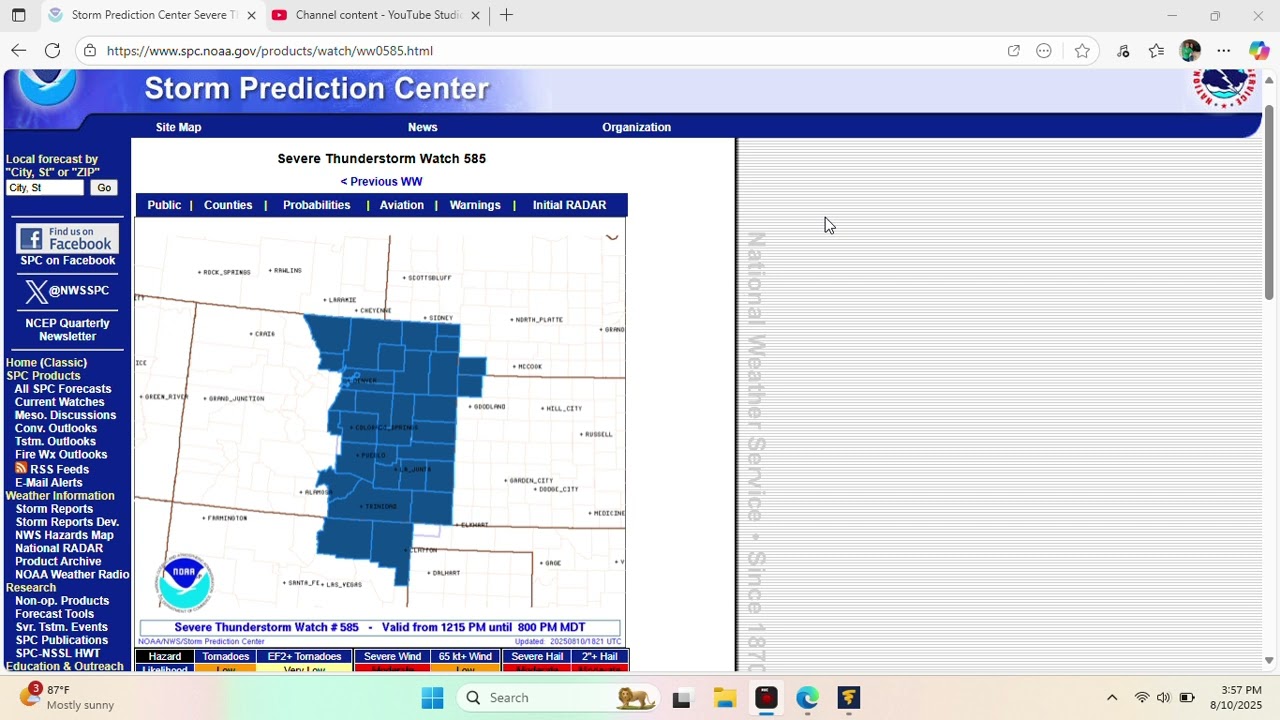Open NOAA Weather Radio sidebar link
Image resolution: width=1280 pixels, height=720 pixels.
click(72, 574)
